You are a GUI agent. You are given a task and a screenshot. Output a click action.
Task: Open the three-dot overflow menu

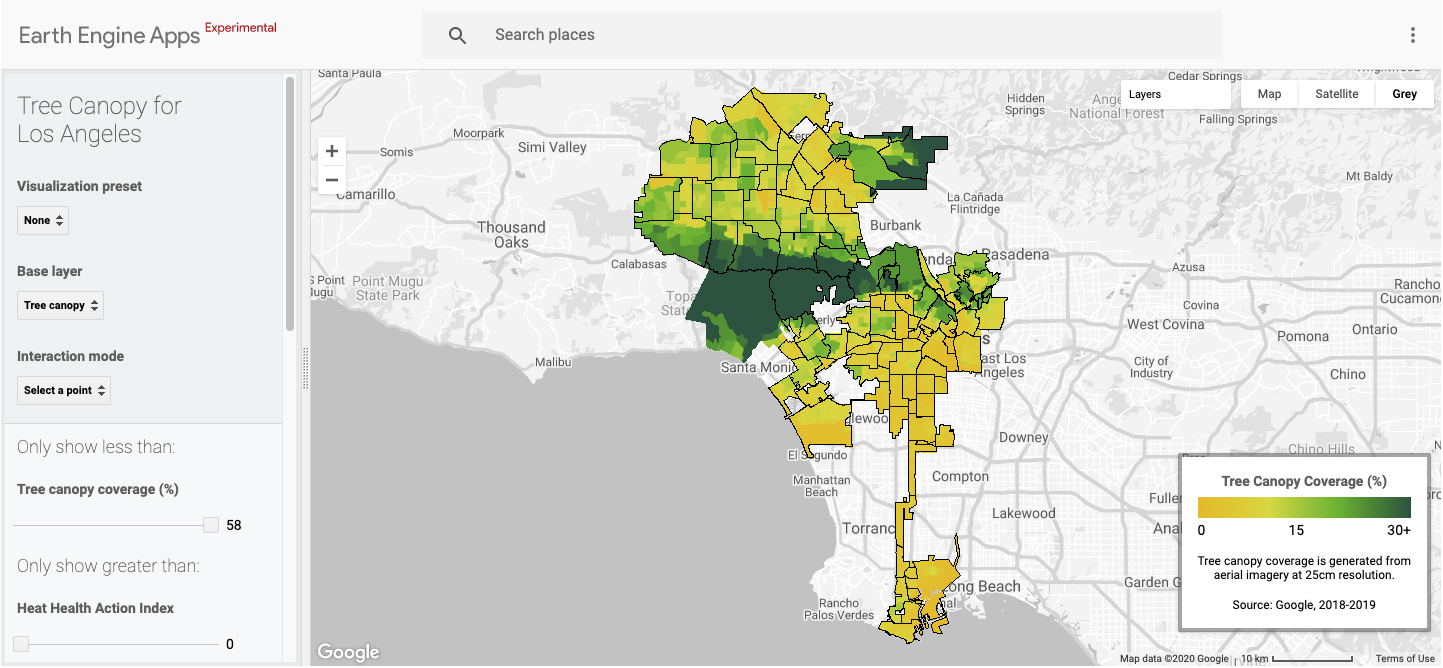click(x=1413, y=34)
